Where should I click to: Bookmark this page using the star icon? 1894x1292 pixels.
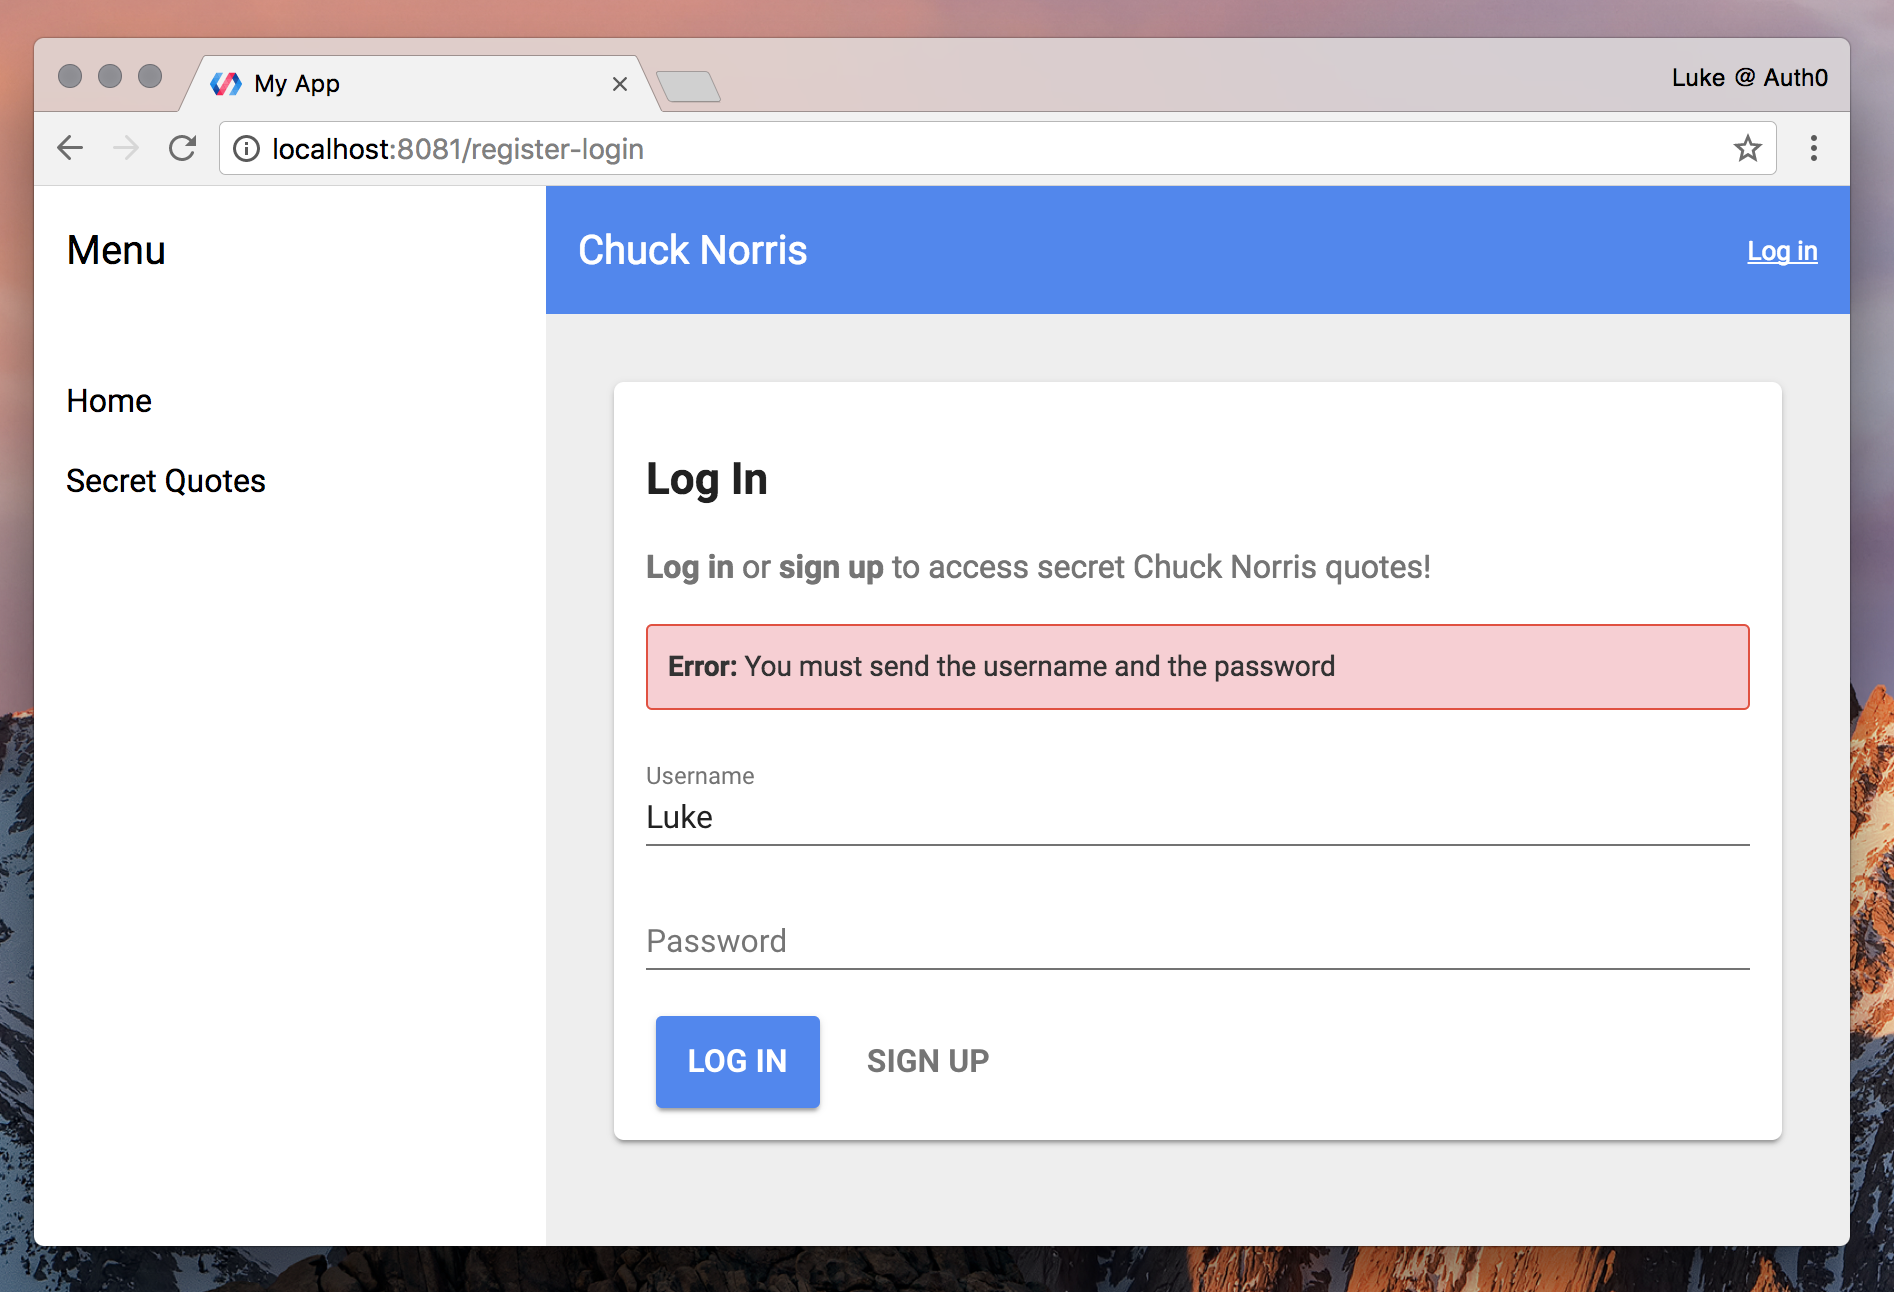click(x=1748, y=148)
